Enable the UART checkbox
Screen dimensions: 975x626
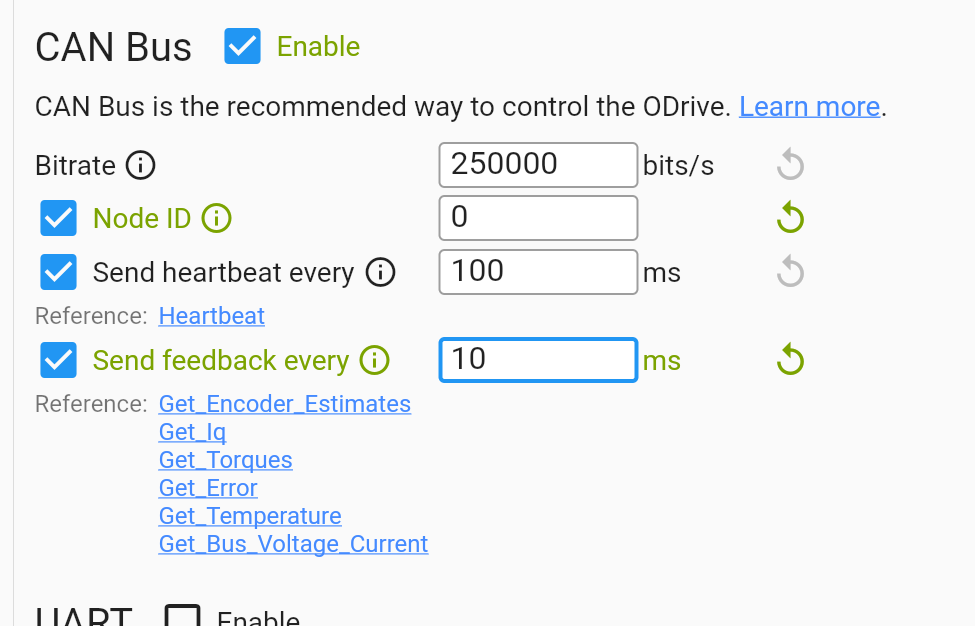point(183,618)
